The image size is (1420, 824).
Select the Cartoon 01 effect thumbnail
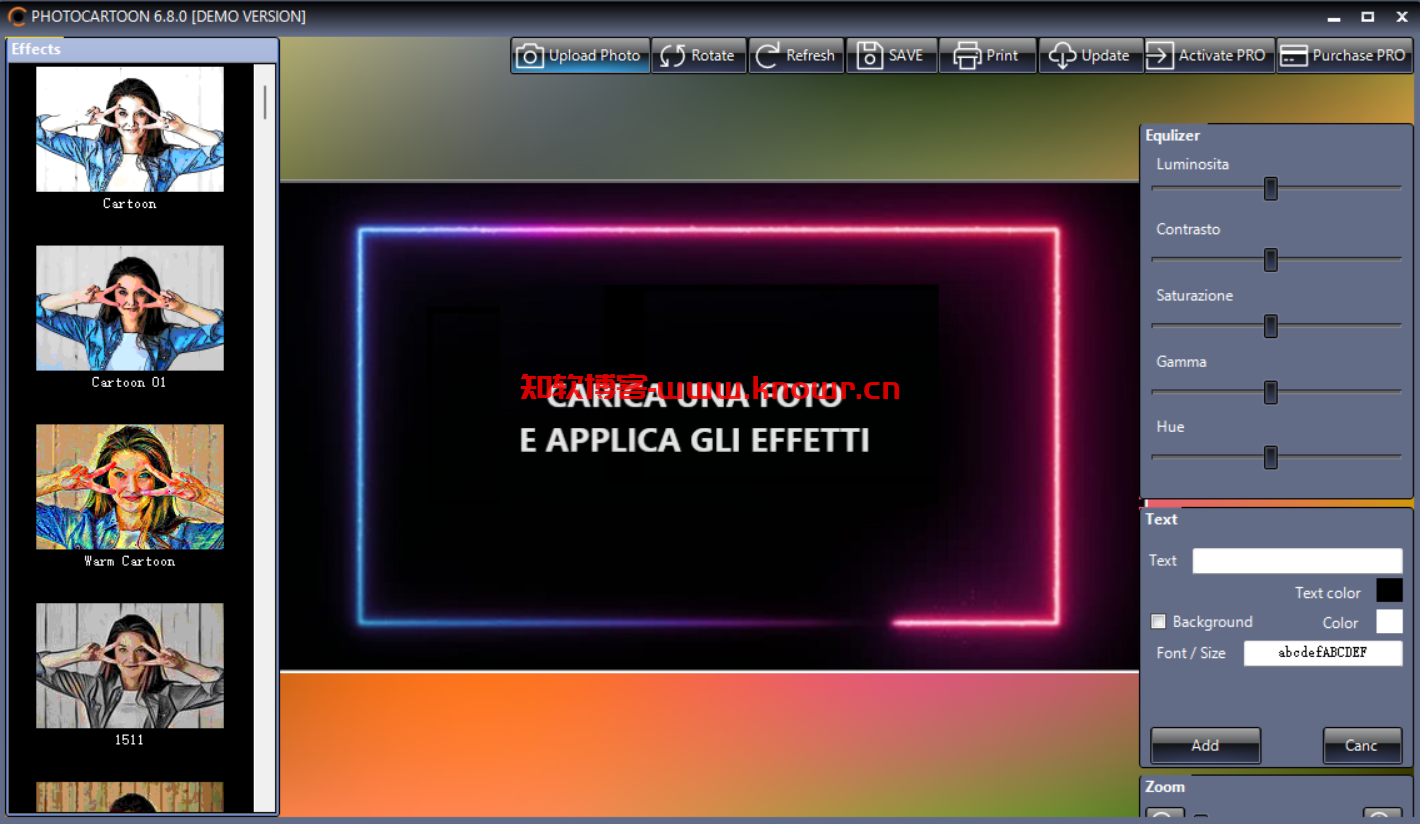tap(130, 308)
